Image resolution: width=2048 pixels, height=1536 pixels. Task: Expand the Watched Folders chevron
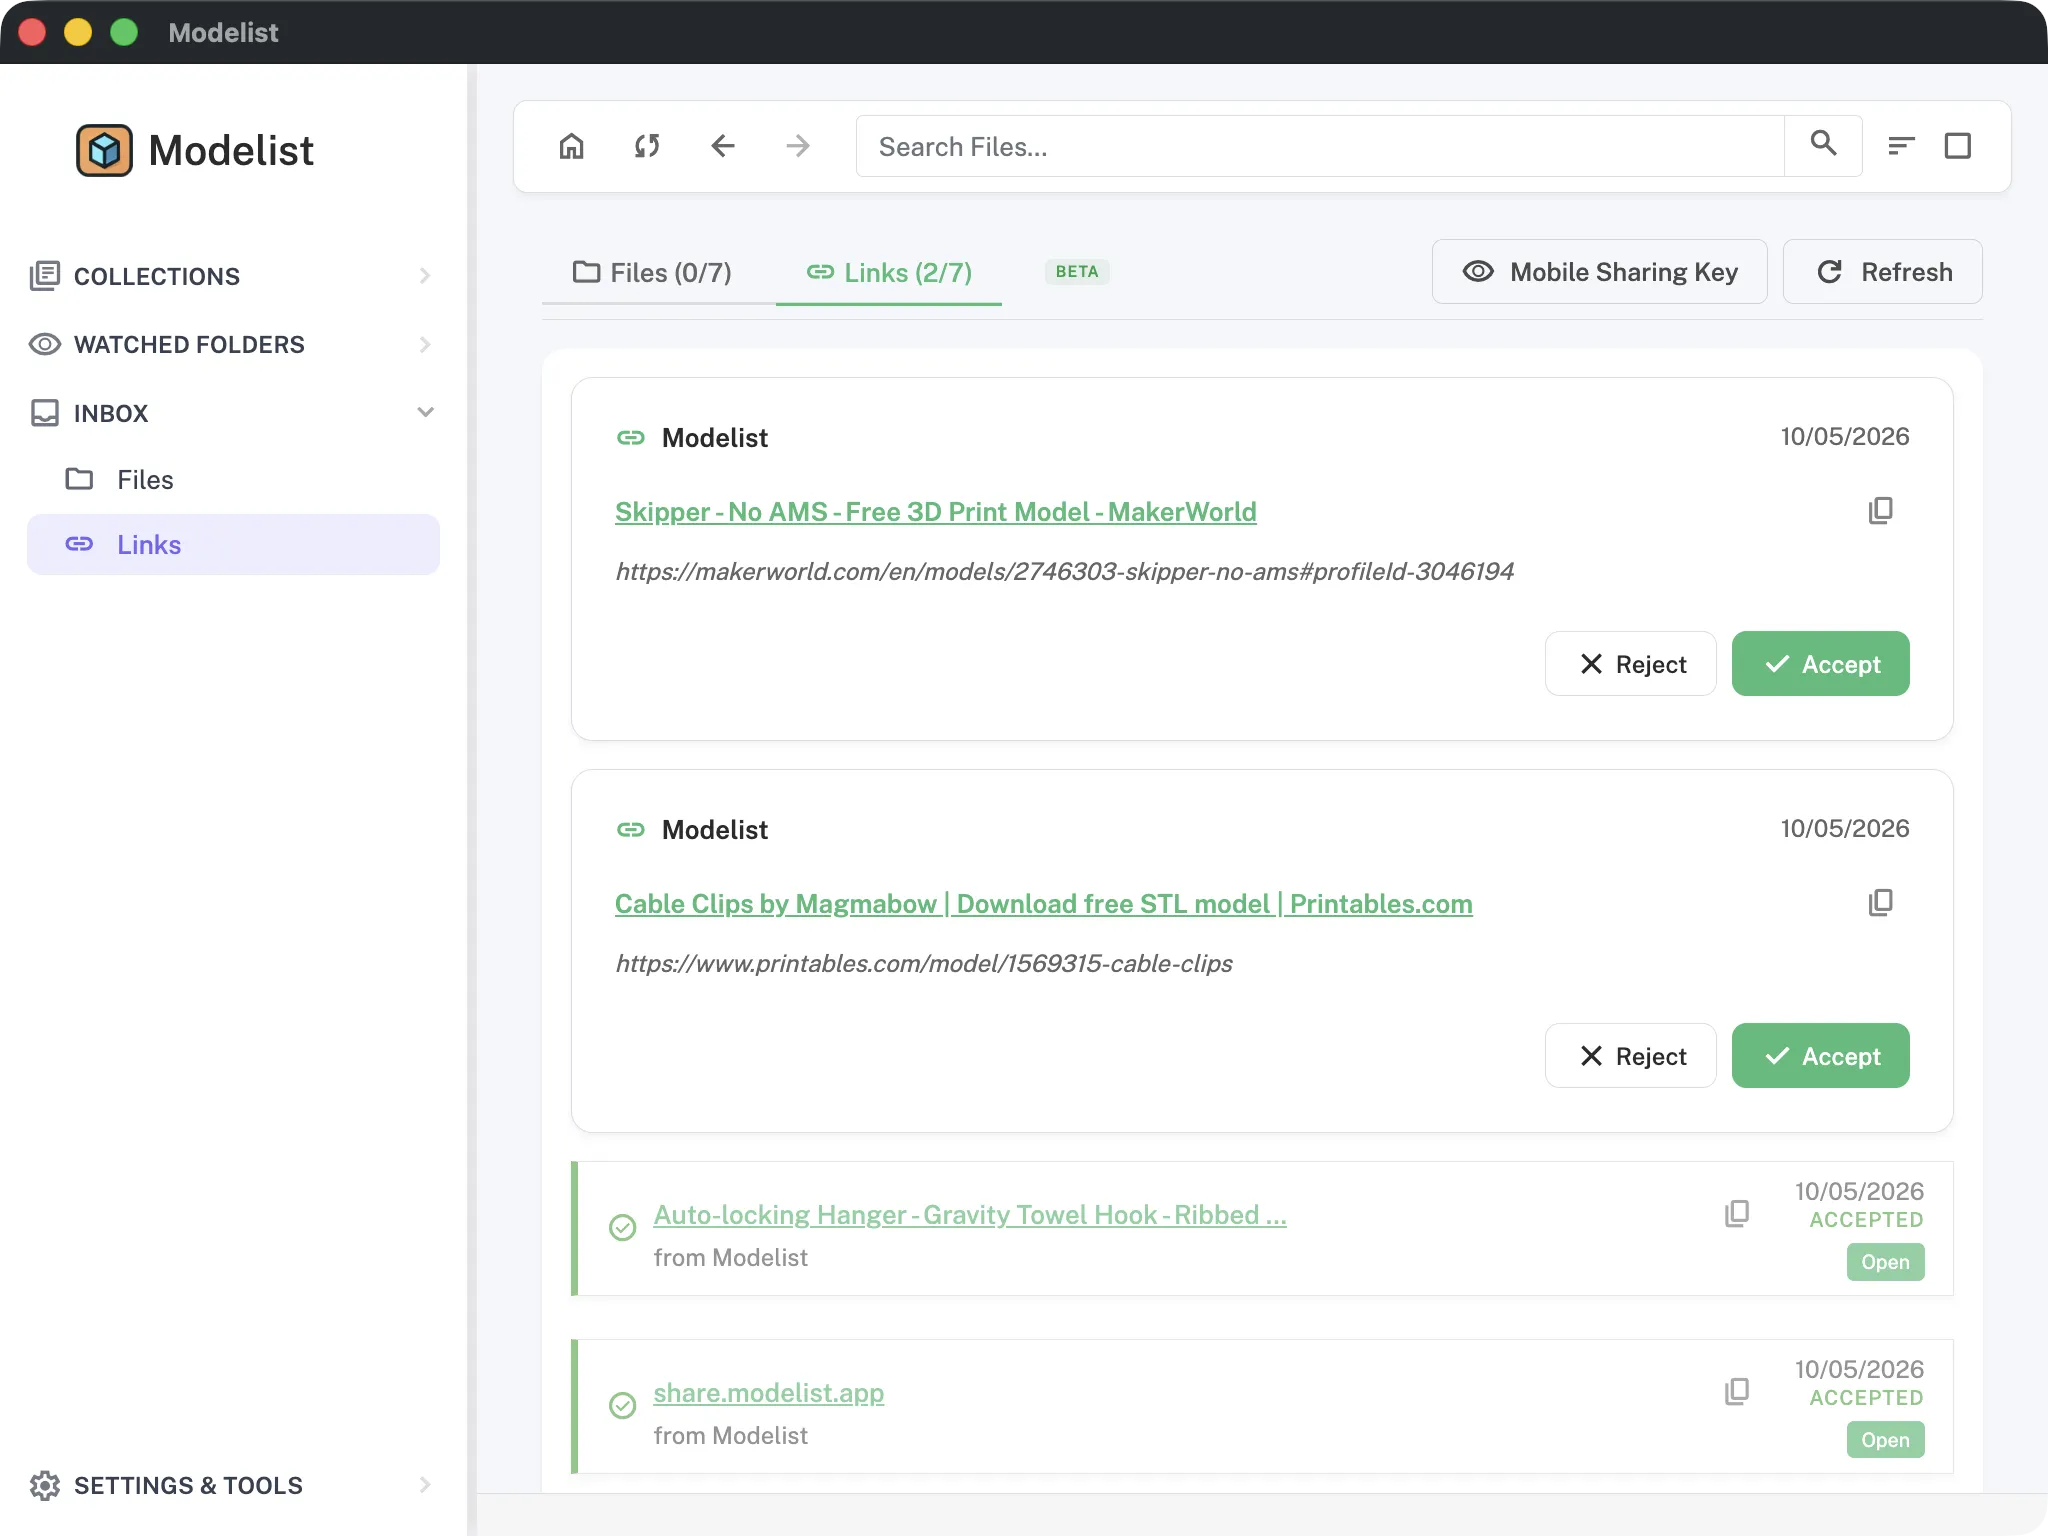click(x=425, y=344)
